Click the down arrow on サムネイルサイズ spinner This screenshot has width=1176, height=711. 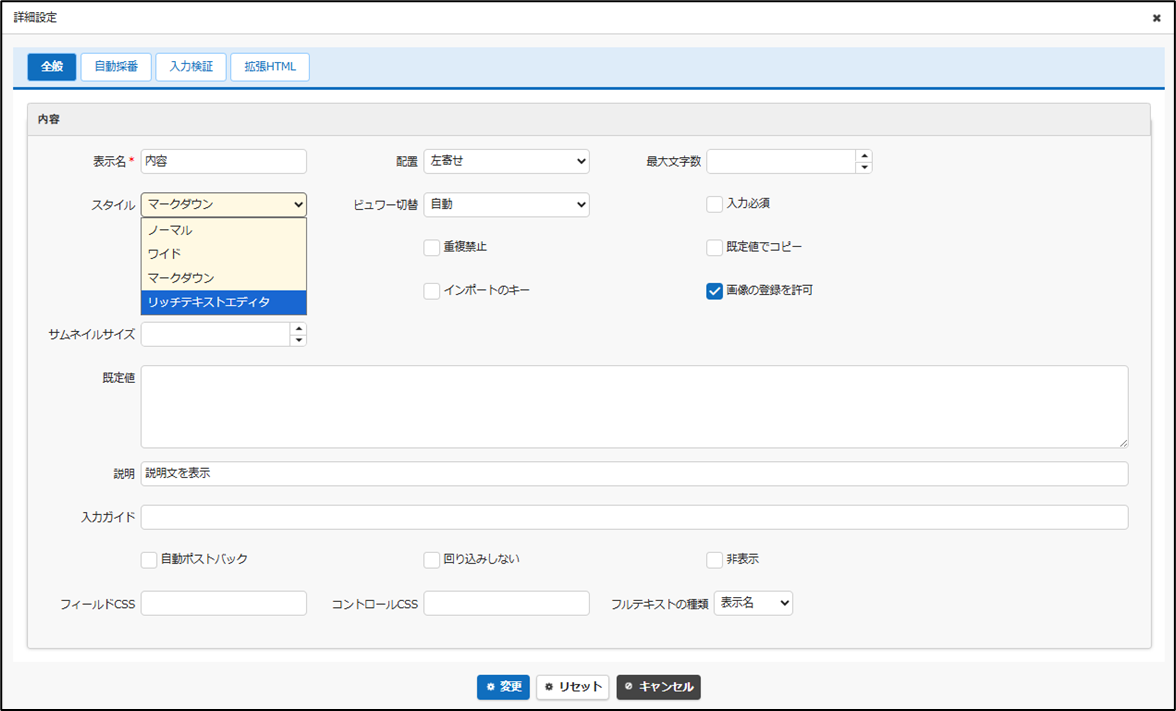coord(298,340)
